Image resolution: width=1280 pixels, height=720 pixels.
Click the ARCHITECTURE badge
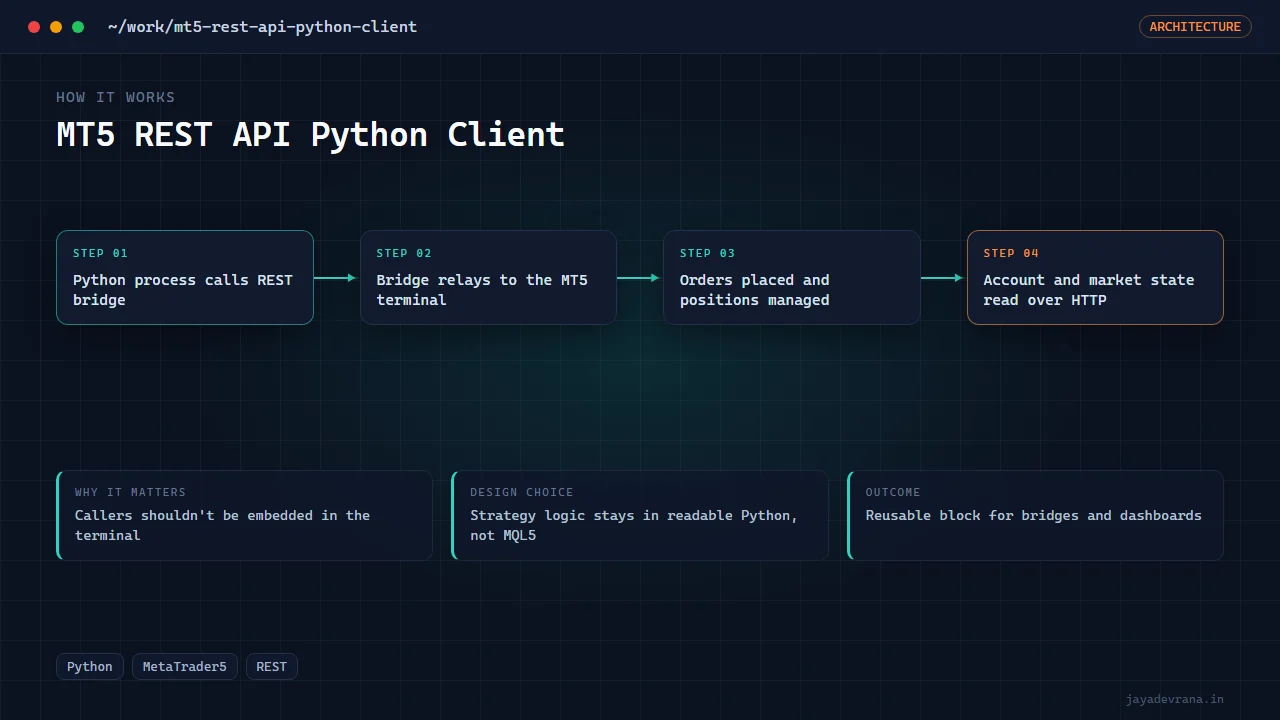coord(1195,27)
